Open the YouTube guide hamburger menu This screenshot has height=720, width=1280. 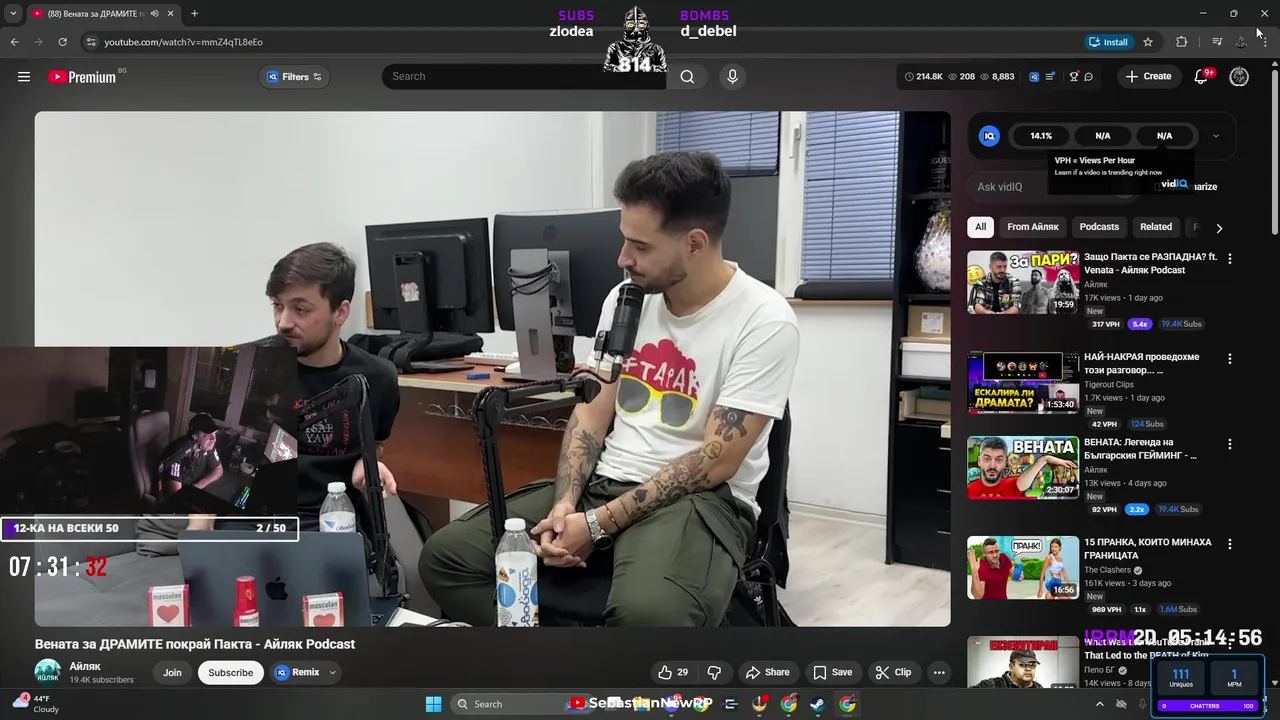[24, 77]
